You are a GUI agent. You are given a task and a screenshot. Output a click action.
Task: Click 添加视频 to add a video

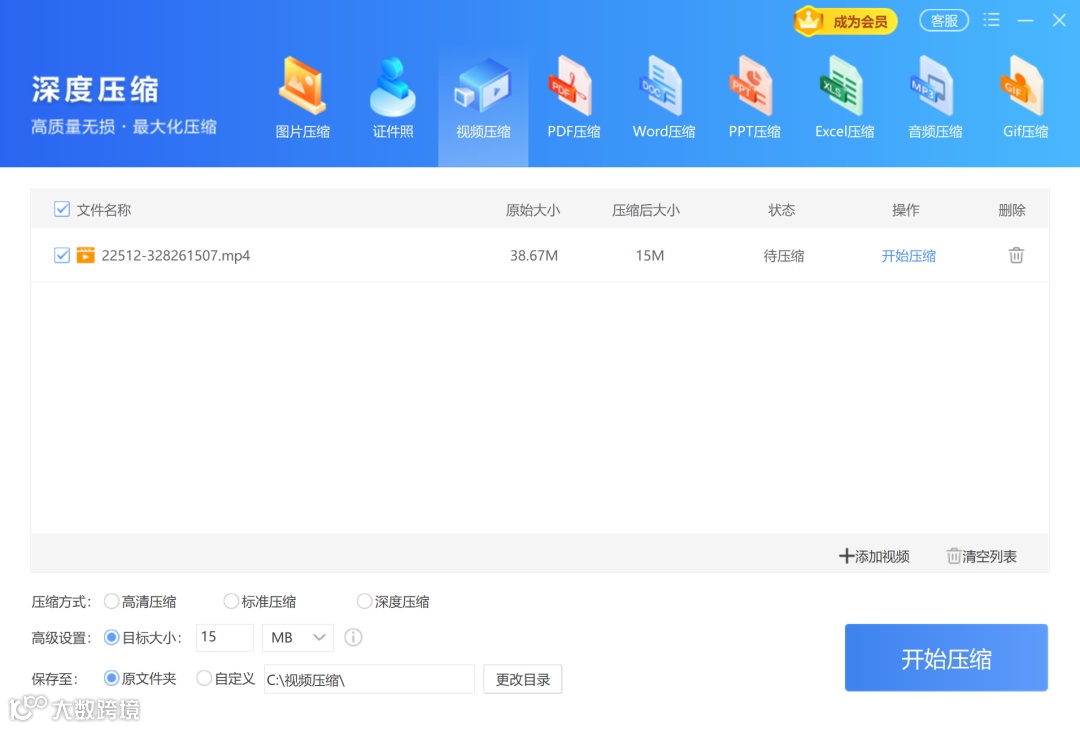874,556
